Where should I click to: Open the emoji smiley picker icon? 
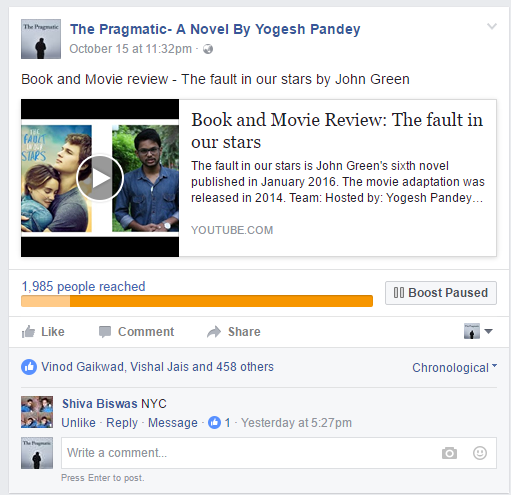tap(480, 453)
